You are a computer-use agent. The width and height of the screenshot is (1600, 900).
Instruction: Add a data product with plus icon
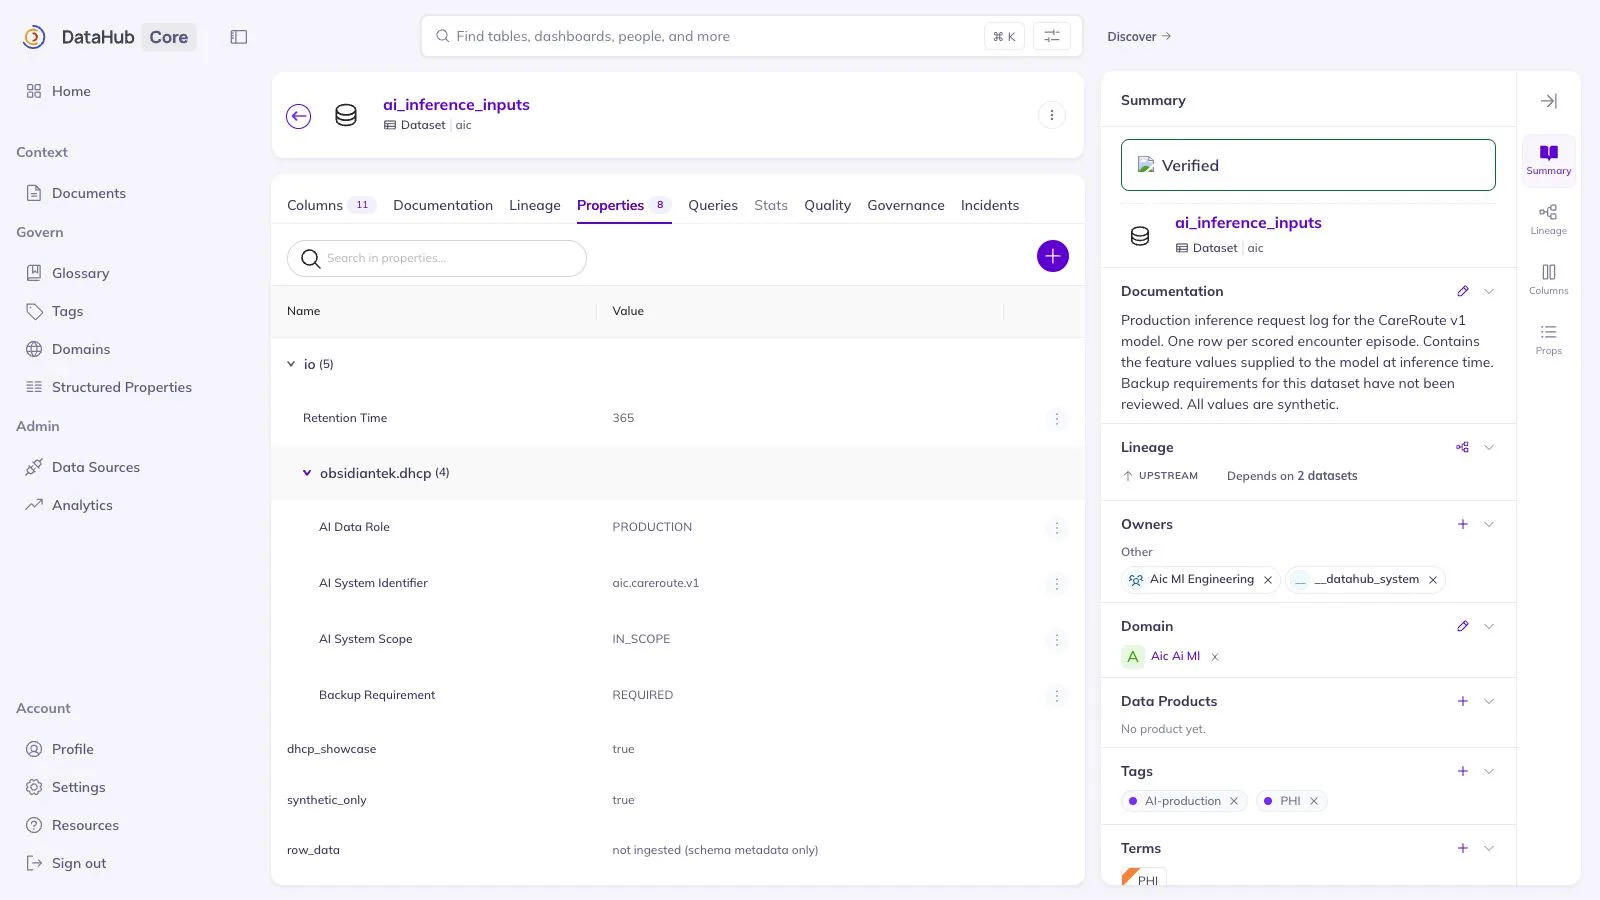tap(1462, 701)
